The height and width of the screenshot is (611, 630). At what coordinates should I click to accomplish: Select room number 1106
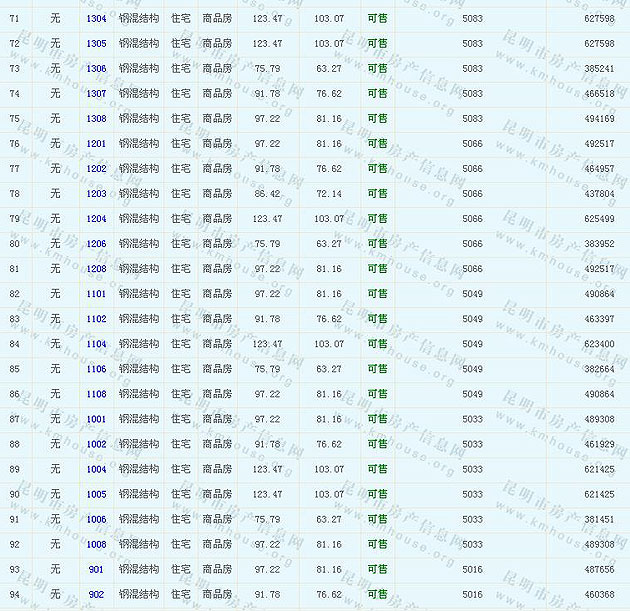96,369
